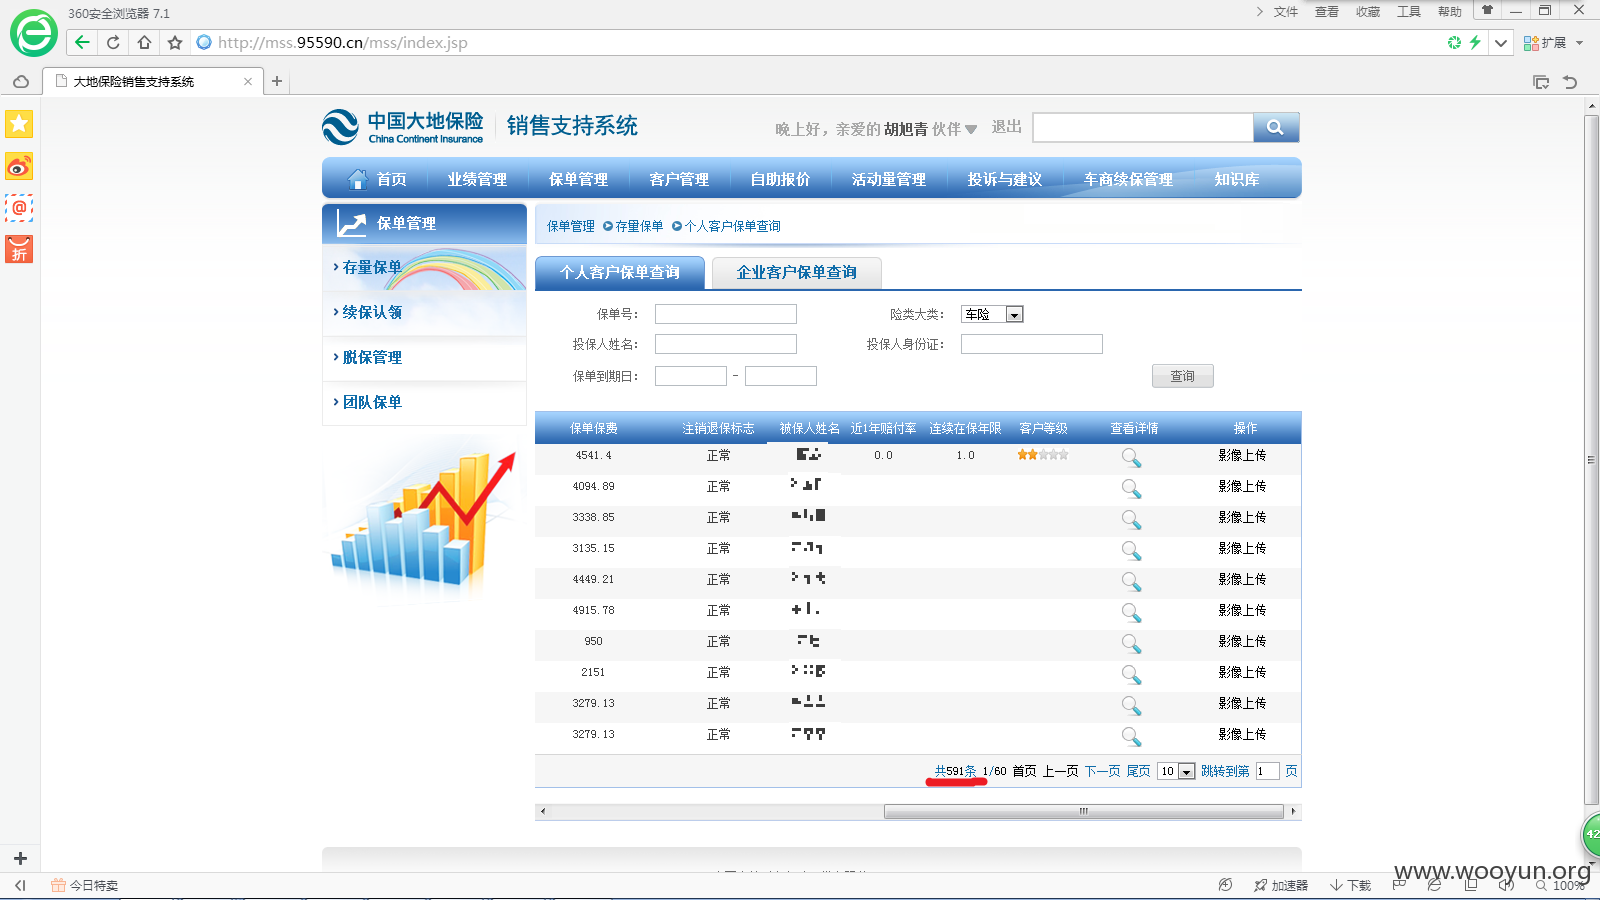View details for the 3135.15 policy row
This screenshot has height=900, width=1600.
point(1131,550)
